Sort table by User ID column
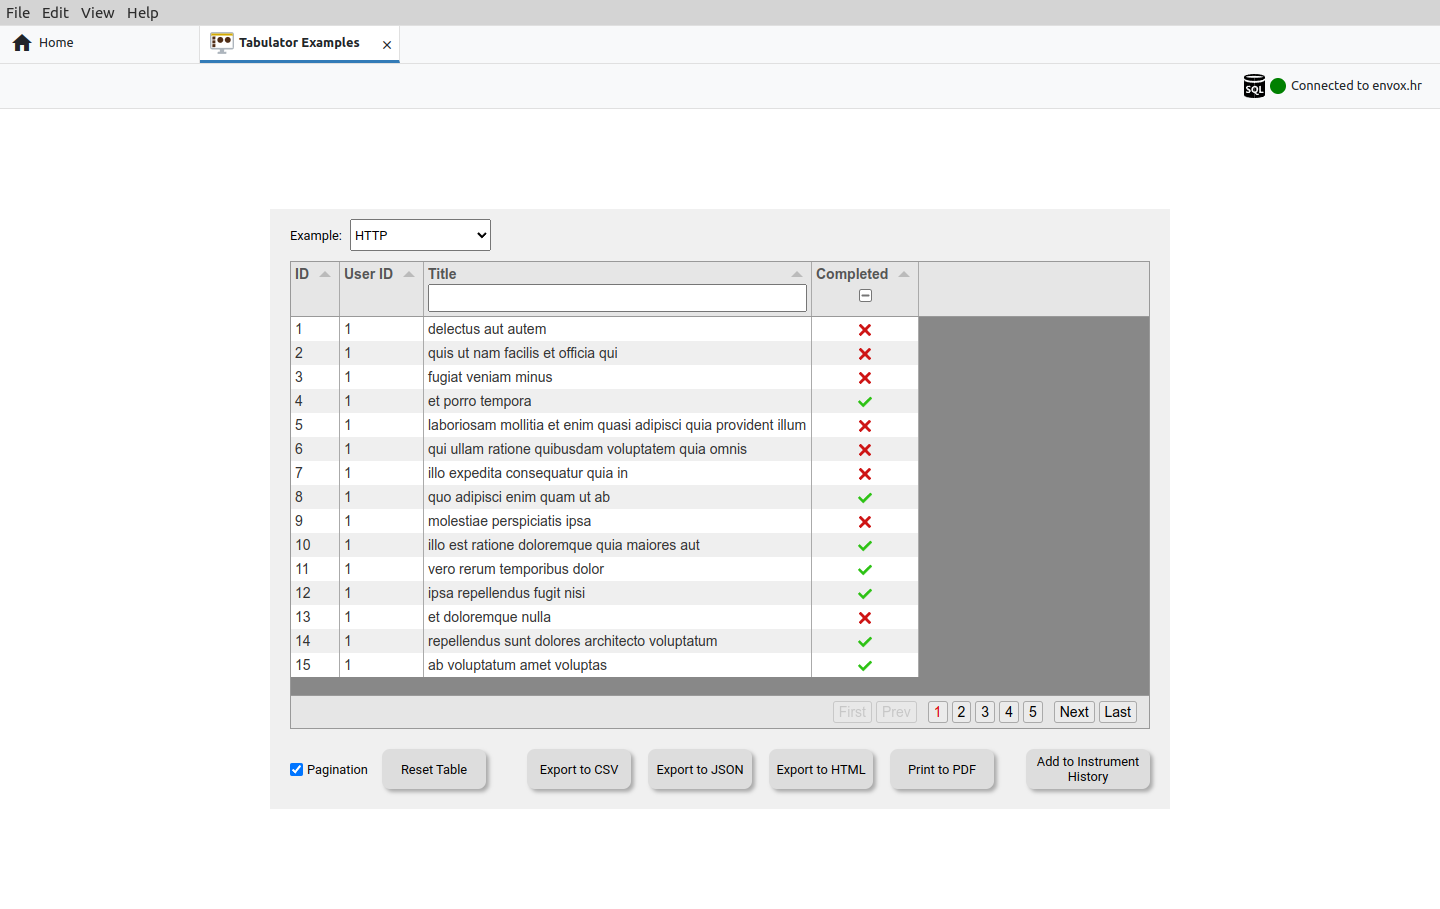Image resolution: width=1440 pixels, height=909 pixels. [409, 274]
